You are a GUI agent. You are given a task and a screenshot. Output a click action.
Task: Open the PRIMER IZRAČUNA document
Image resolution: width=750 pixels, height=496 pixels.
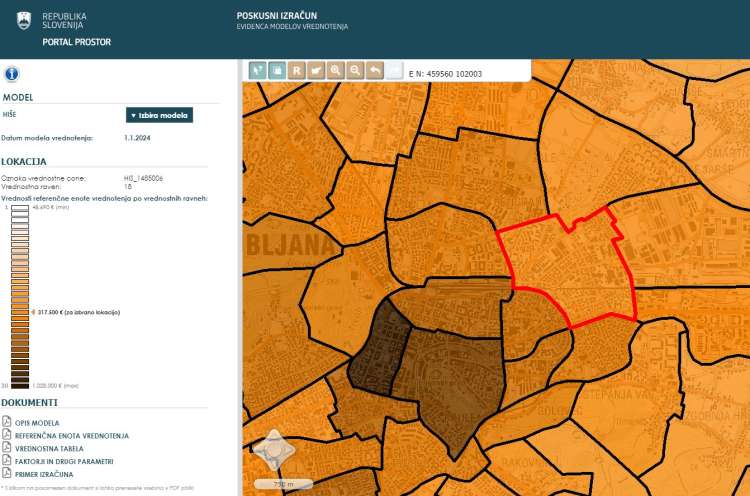[44, 475]
